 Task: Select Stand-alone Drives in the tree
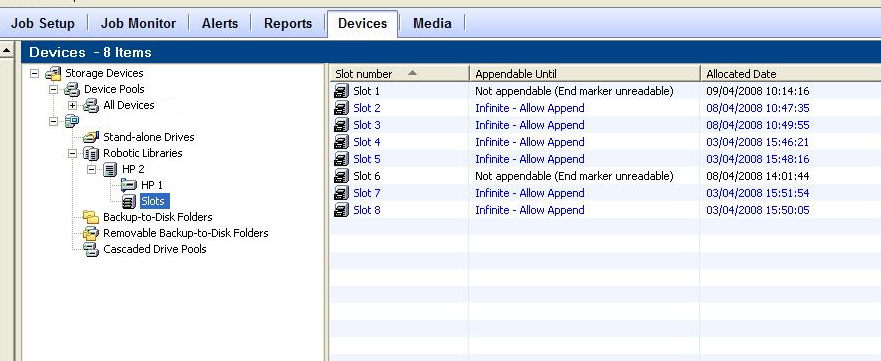click(149, 137)
